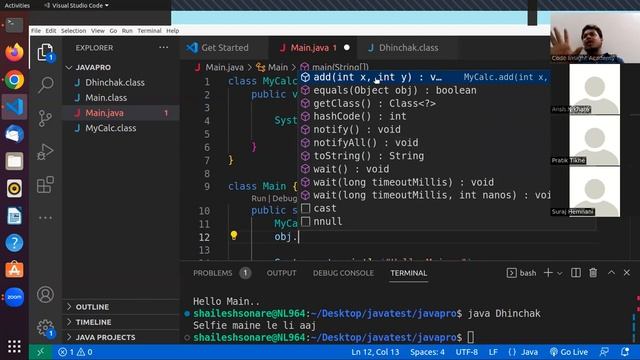The height and width of the screenshot is (360, 640).
Task: Select the toString() suggestion
Action: [424, 156]
